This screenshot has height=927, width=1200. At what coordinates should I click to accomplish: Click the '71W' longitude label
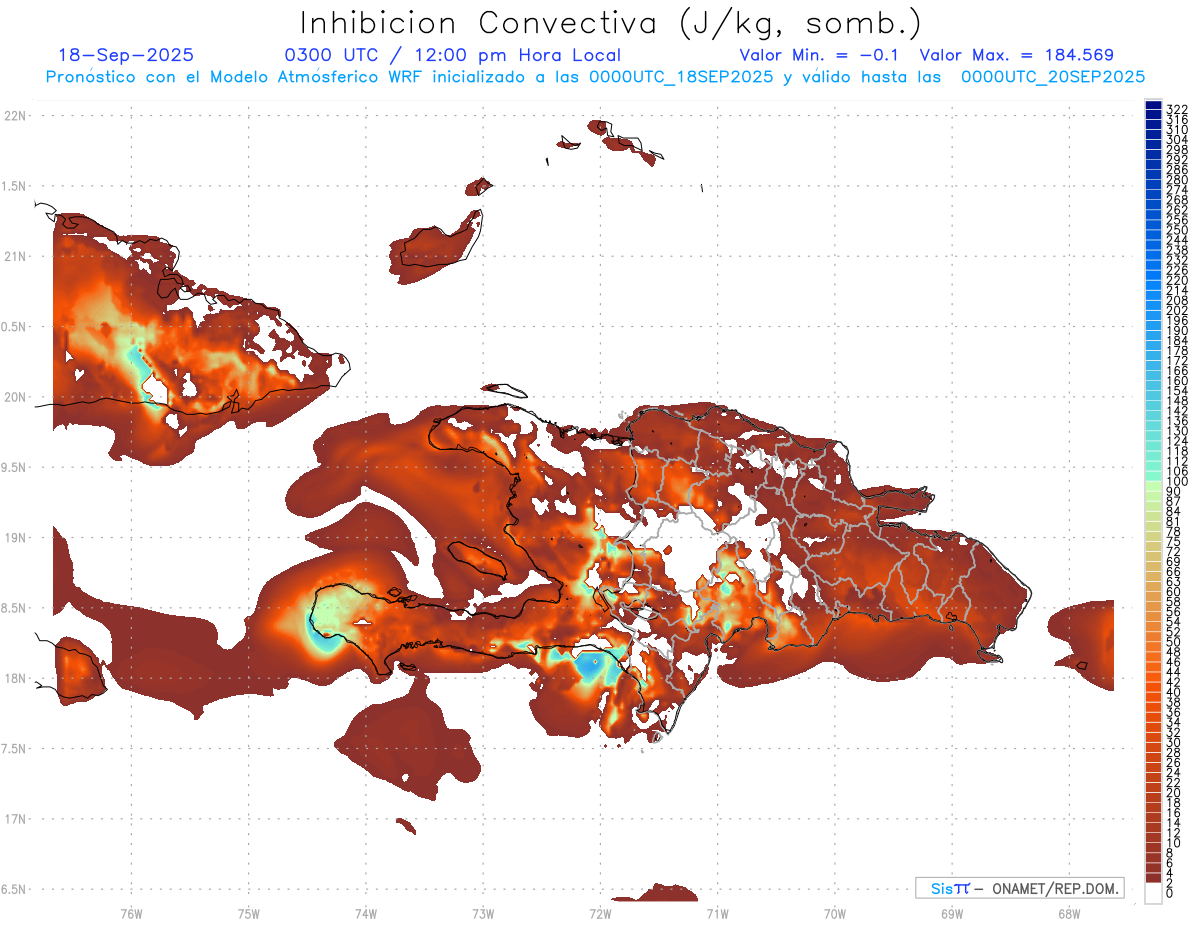click(x=717, y=913)
